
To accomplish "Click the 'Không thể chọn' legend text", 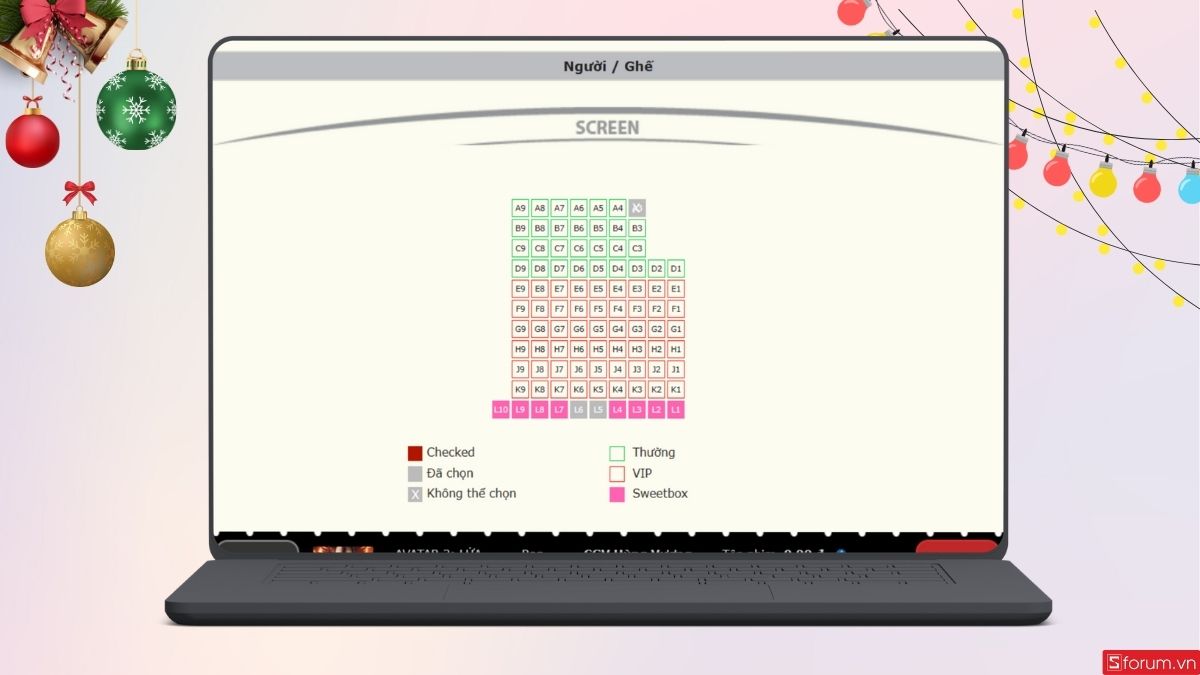I will pyautogui.click(x=472, y=493).
